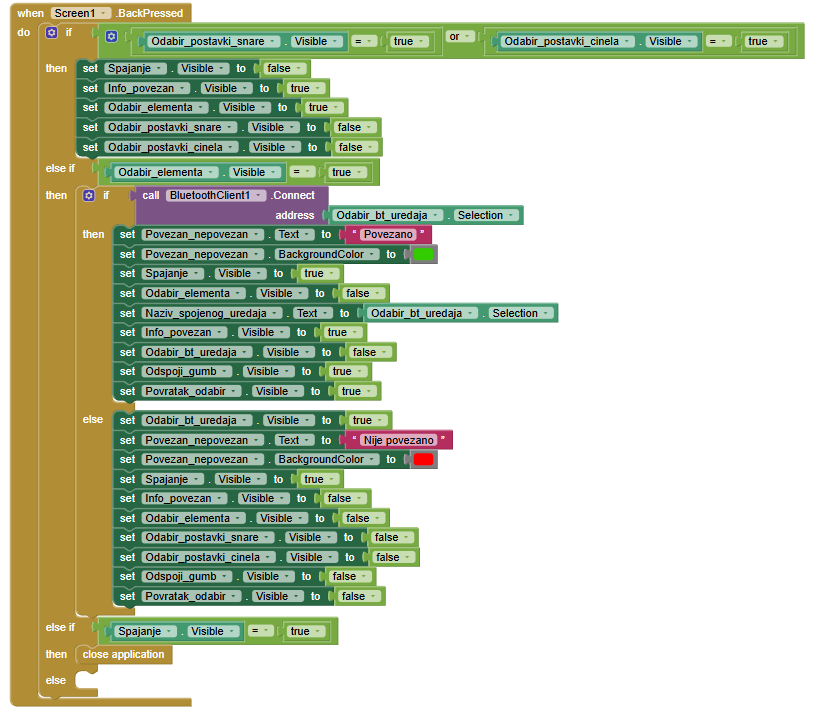Open the mutator gear on the or block
The width and height of the screenshot is (821, 710).
[111, 38]
